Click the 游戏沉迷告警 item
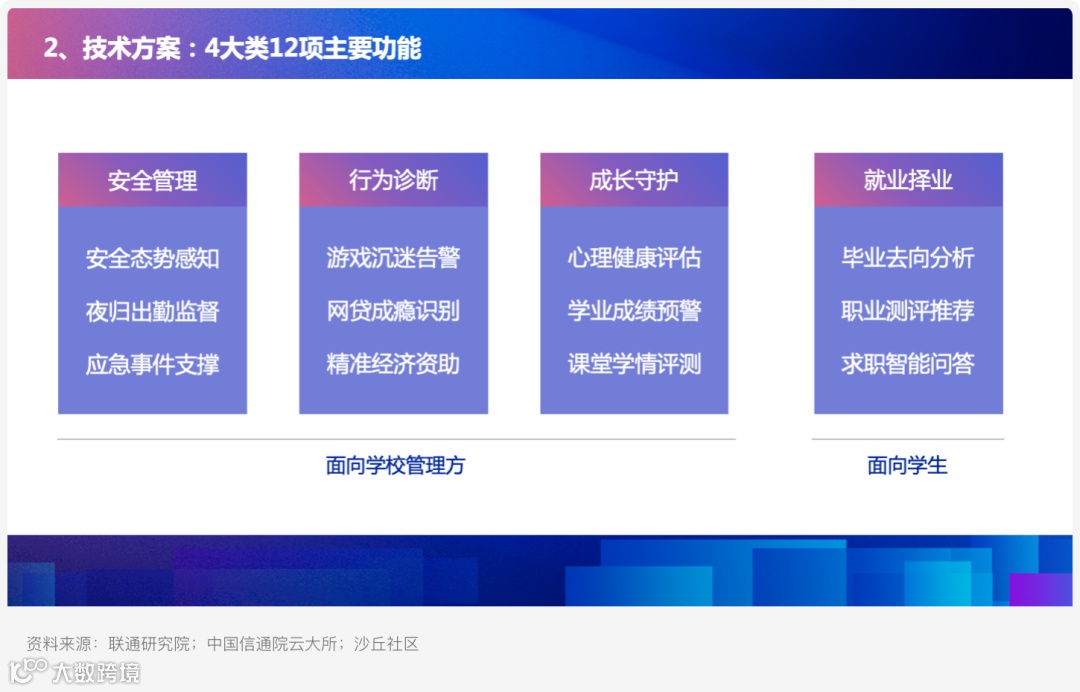This screenshot has width=1080, height=692. 393,258
